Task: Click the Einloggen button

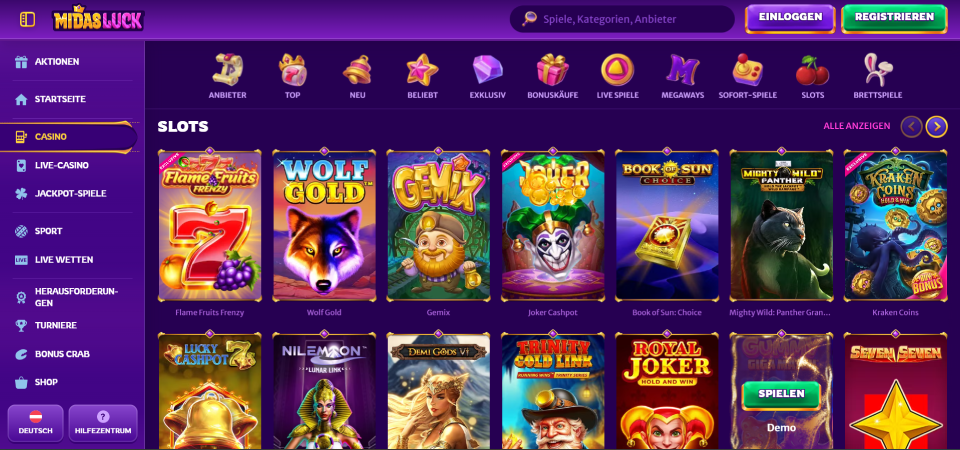Action: [x=790, y=17]
